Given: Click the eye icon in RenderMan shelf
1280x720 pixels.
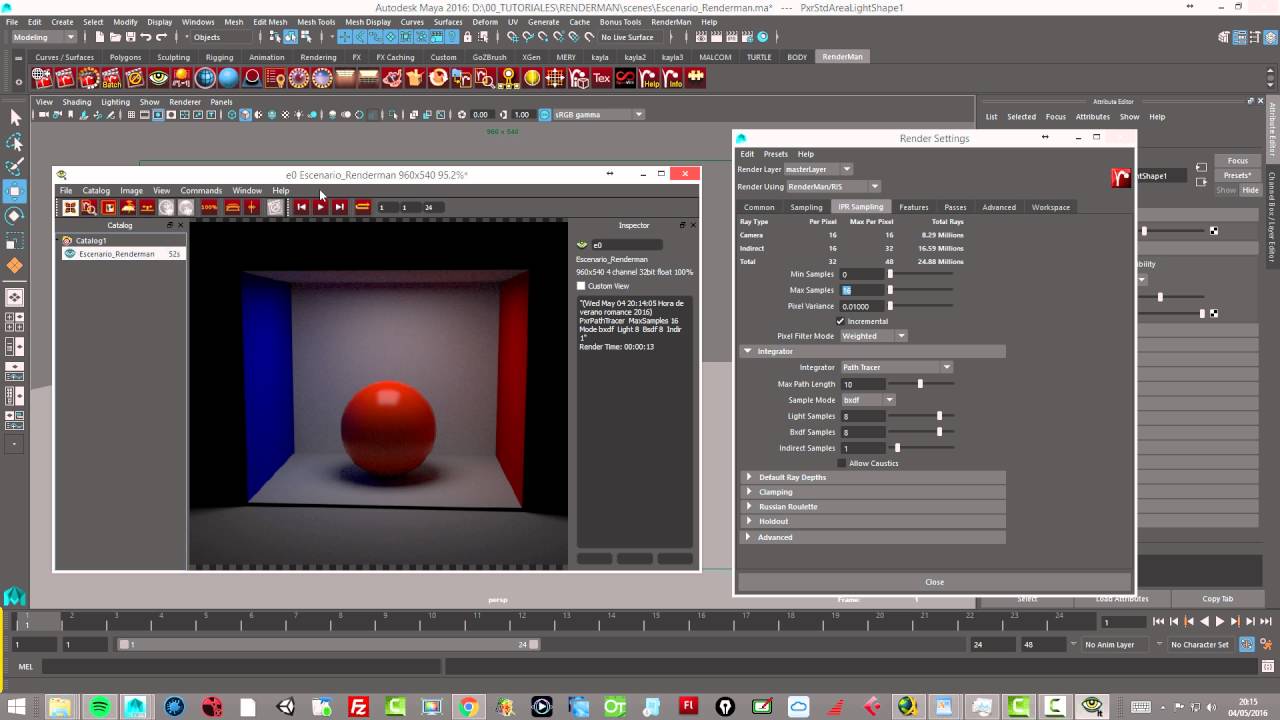Looking at the screenshot, I should (158, 78).
